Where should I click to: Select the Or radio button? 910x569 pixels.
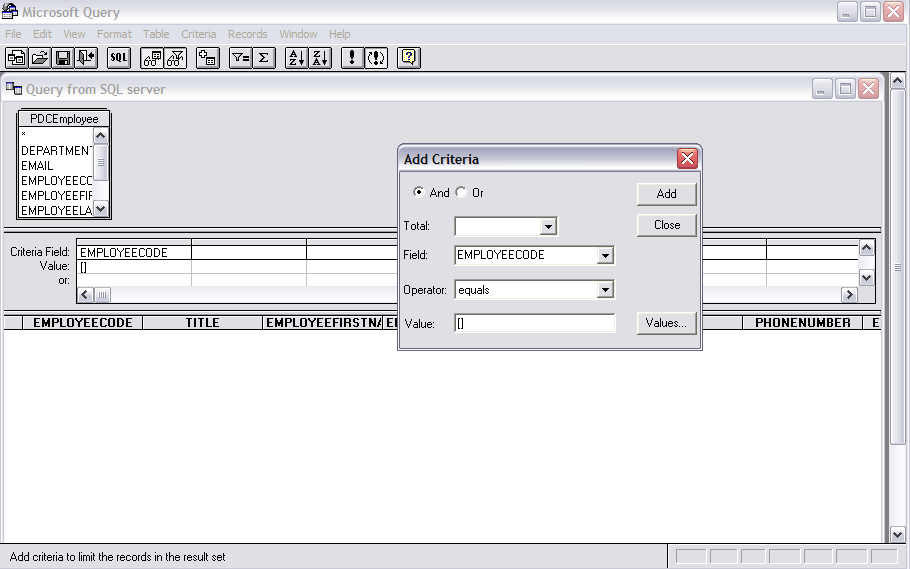click(x=461, y=192)
